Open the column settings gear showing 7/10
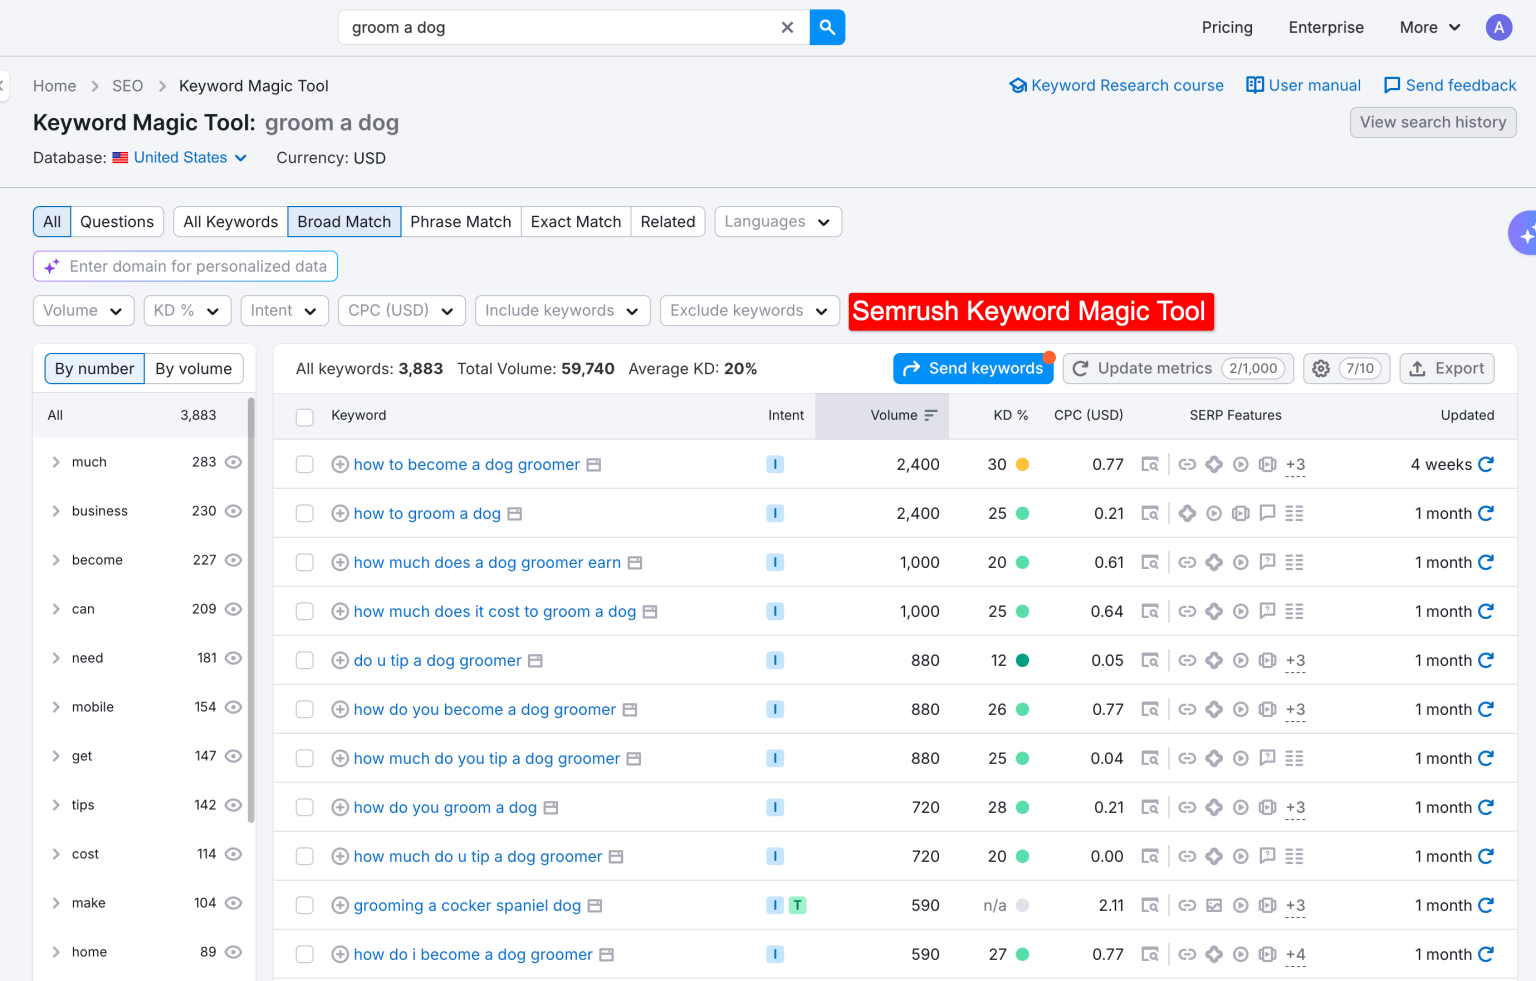The image size is (1536, 981). point(1320,368)
